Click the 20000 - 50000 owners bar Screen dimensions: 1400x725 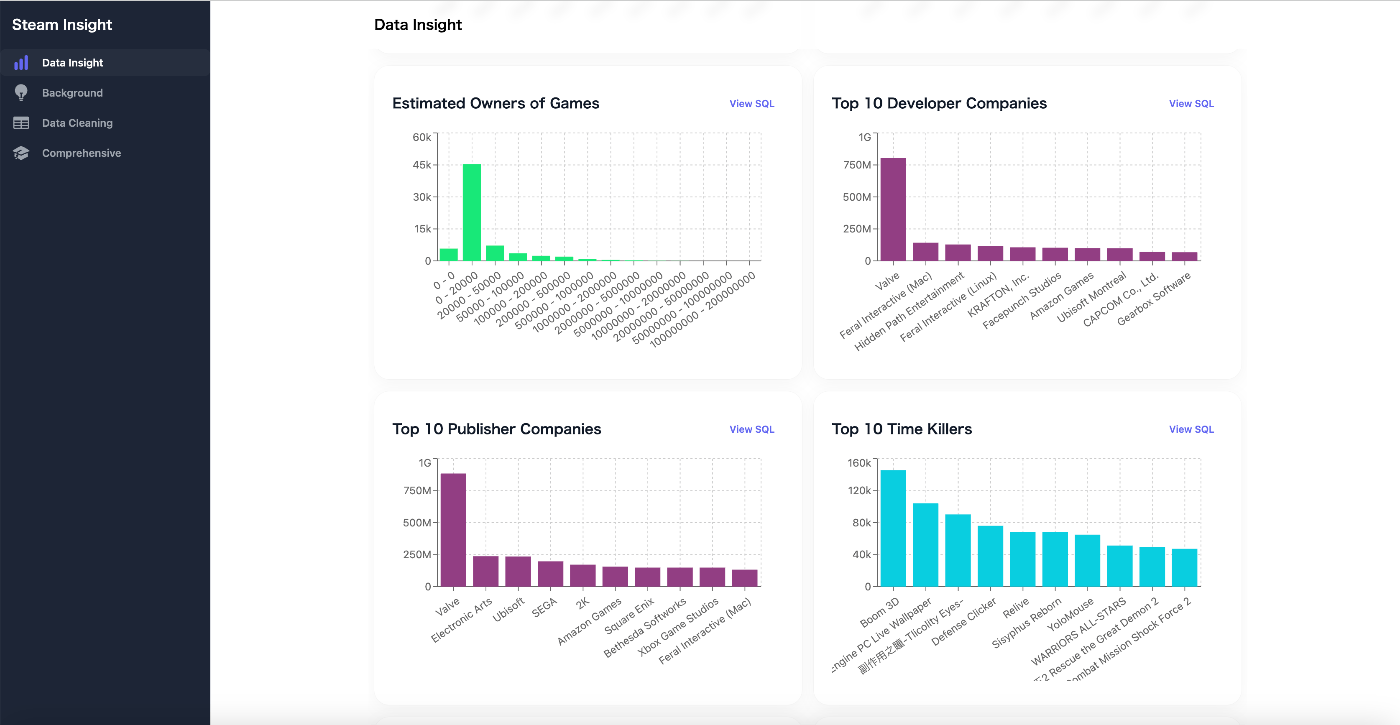click(495, 253)
